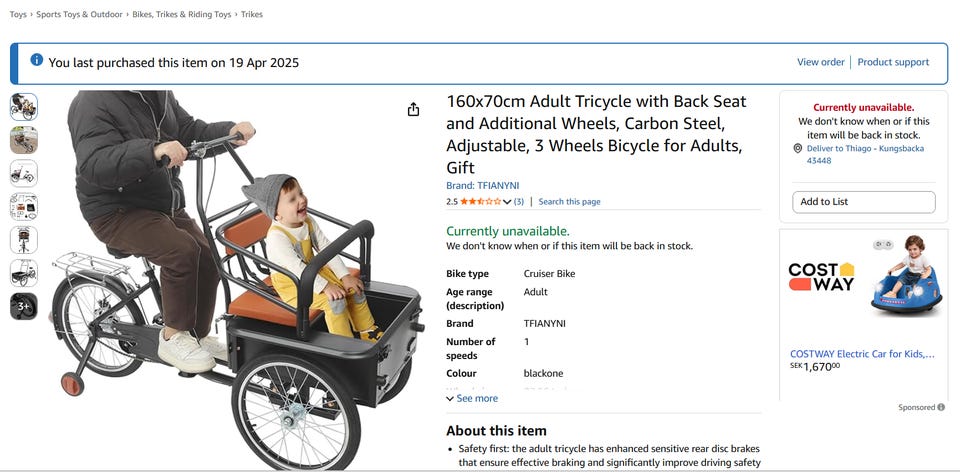This screenshot has width=960, height=472.
Task: Click Search this page link
Action: tap(569, 202)
